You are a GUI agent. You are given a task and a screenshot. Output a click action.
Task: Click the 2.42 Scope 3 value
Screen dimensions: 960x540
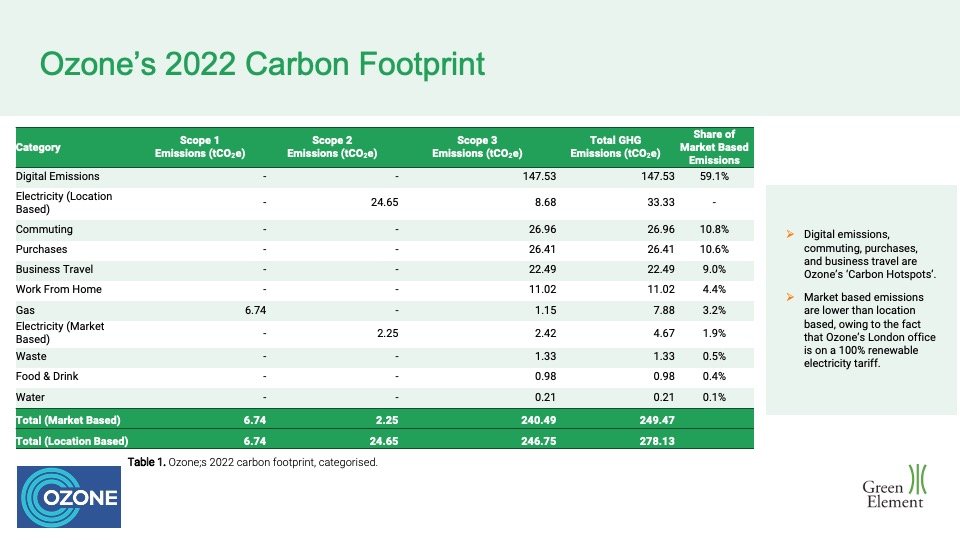545,333
